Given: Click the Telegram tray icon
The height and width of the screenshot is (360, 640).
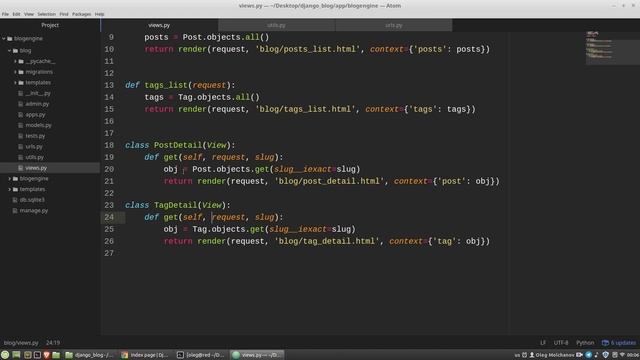Looking at the screenshot, I should coord(589,355).
